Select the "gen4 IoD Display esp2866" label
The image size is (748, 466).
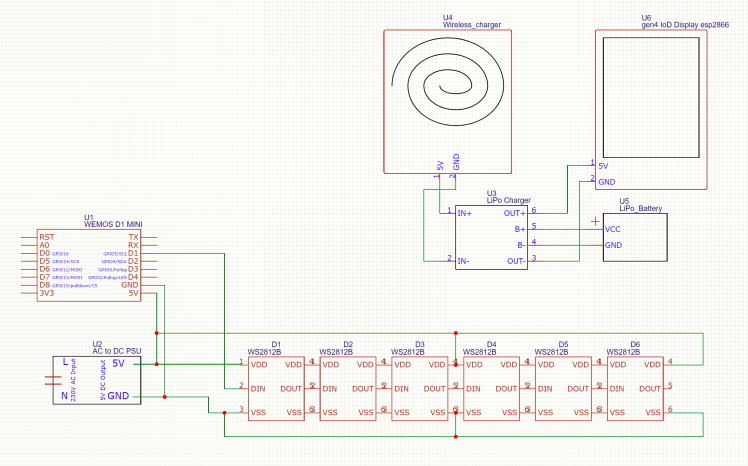pyautogui.click(x=685, y=25)
